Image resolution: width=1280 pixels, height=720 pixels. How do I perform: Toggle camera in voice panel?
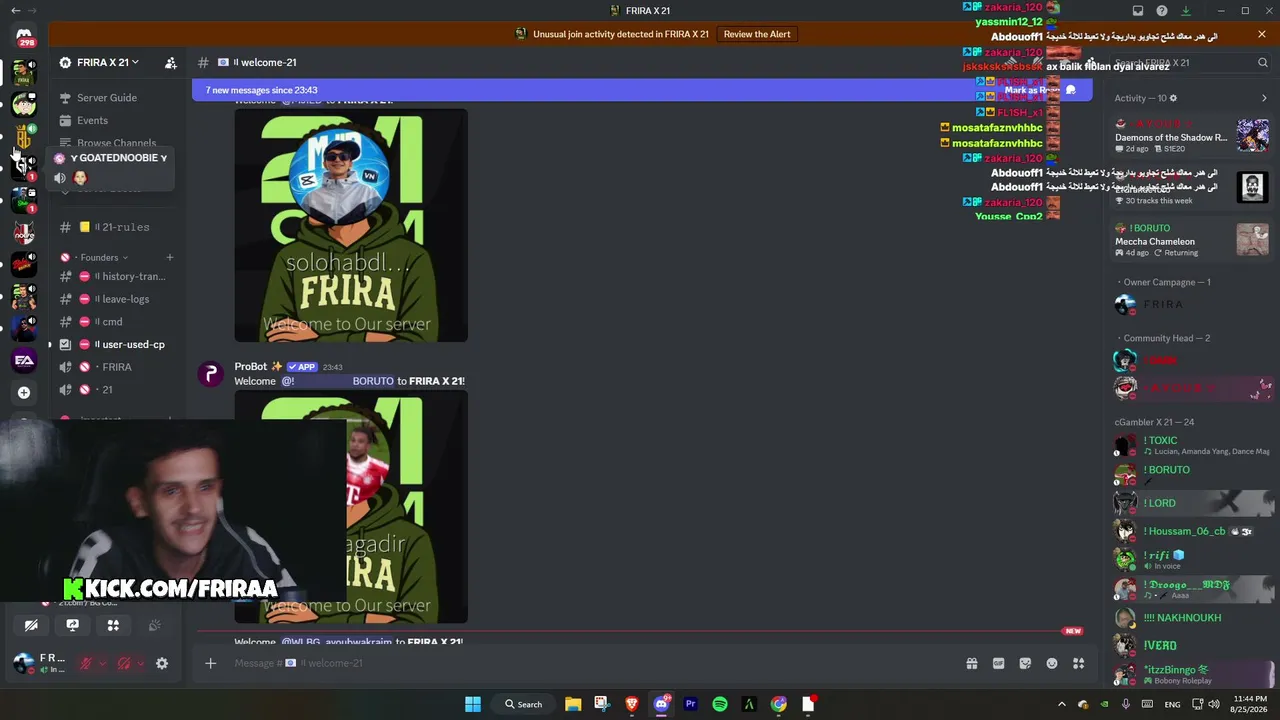31,625
